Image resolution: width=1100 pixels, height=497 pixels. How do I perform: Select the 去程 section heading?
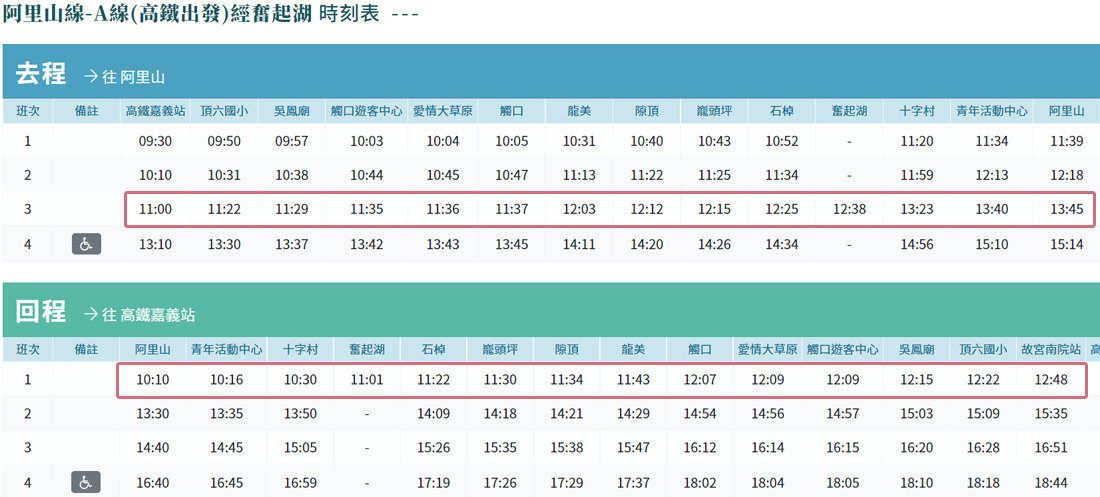(x=41, y=74)
